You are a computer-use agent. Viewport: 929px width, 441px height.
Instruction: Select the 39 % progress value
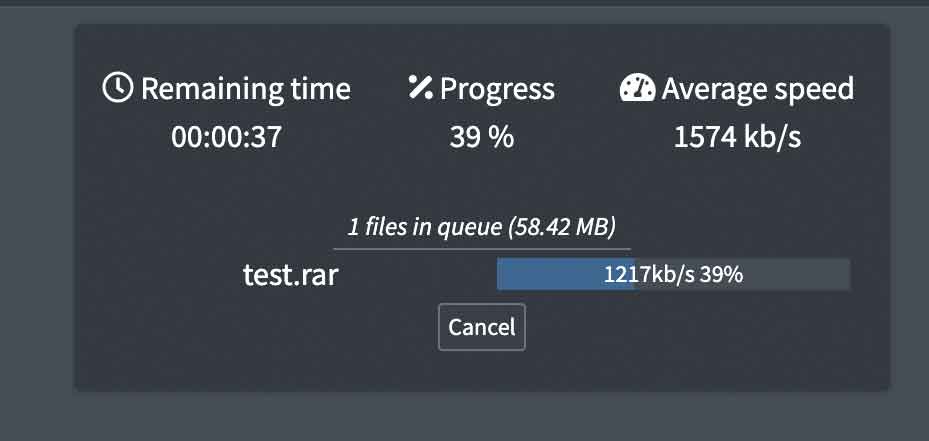(481, 137)
